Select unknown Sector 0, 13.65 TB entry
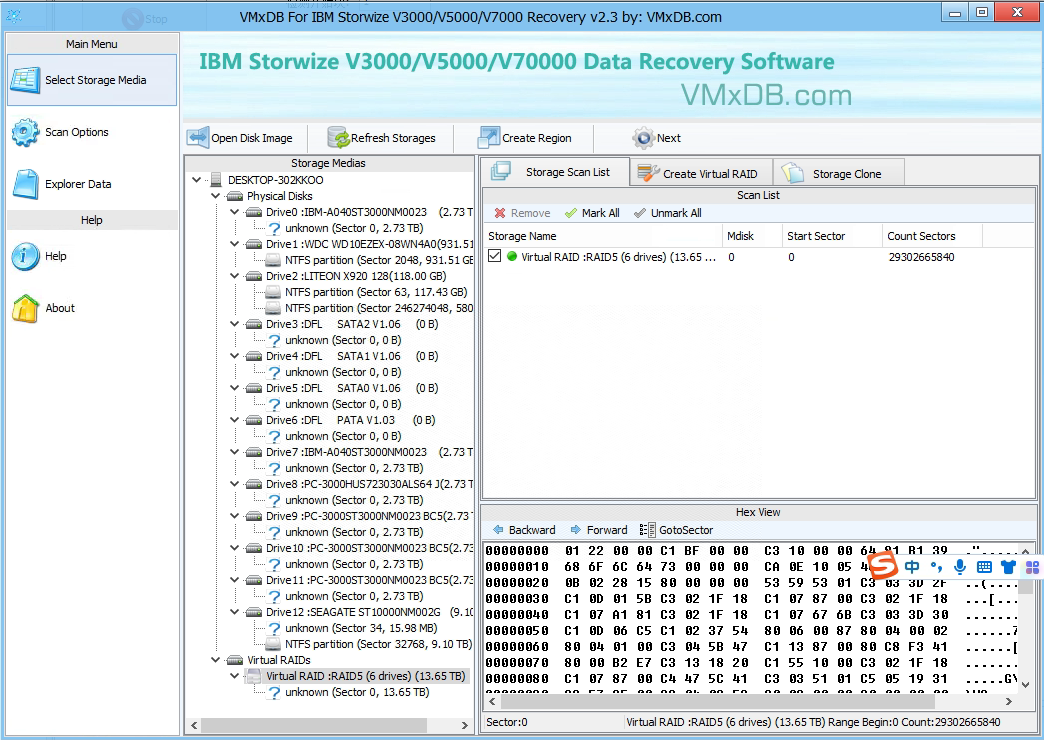The width and height of the screenshot is (1044, 740). point(348,691)
